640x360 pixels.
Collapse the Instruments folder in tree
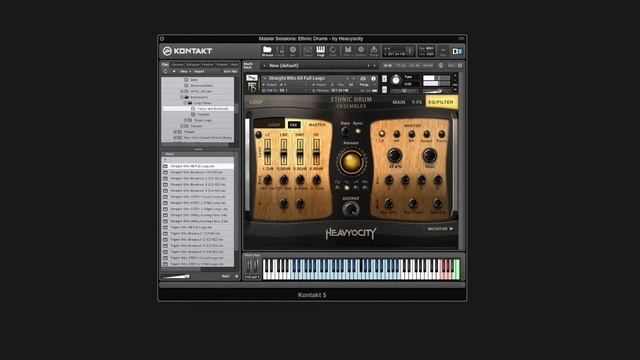[x=182, y=97]
